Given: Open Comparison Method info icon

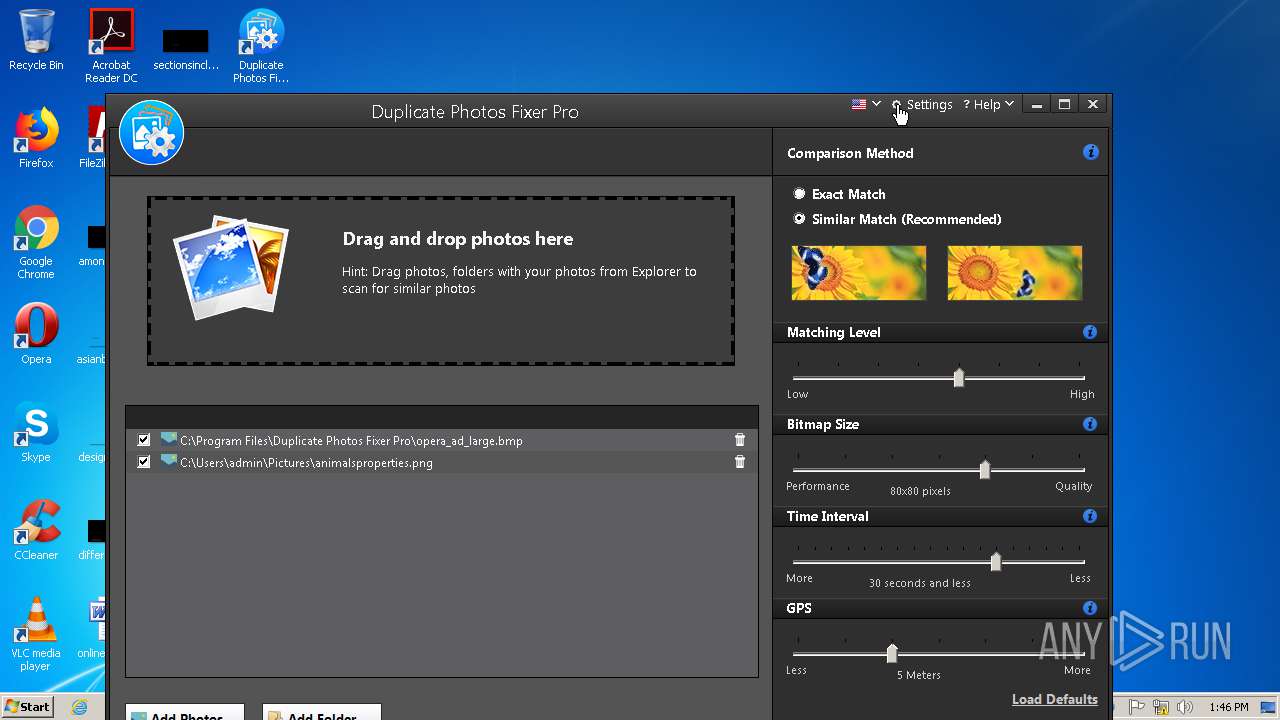Looking at the screenshot, I should [1090, 153].
